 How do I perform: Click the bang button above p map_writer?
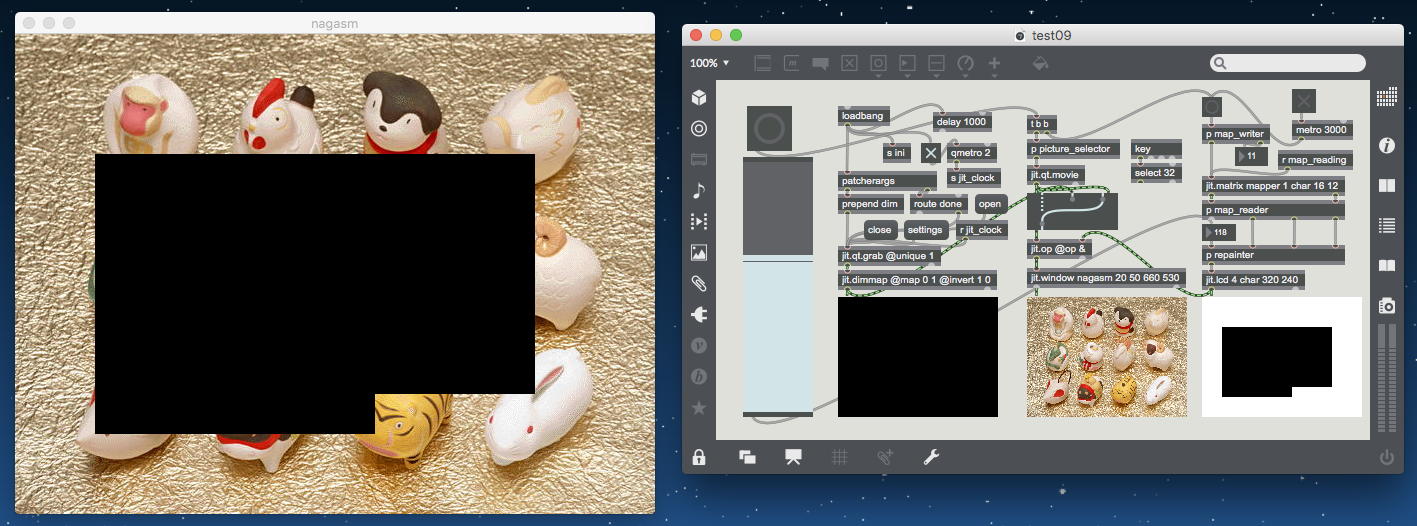click(x=1211, y=105)
